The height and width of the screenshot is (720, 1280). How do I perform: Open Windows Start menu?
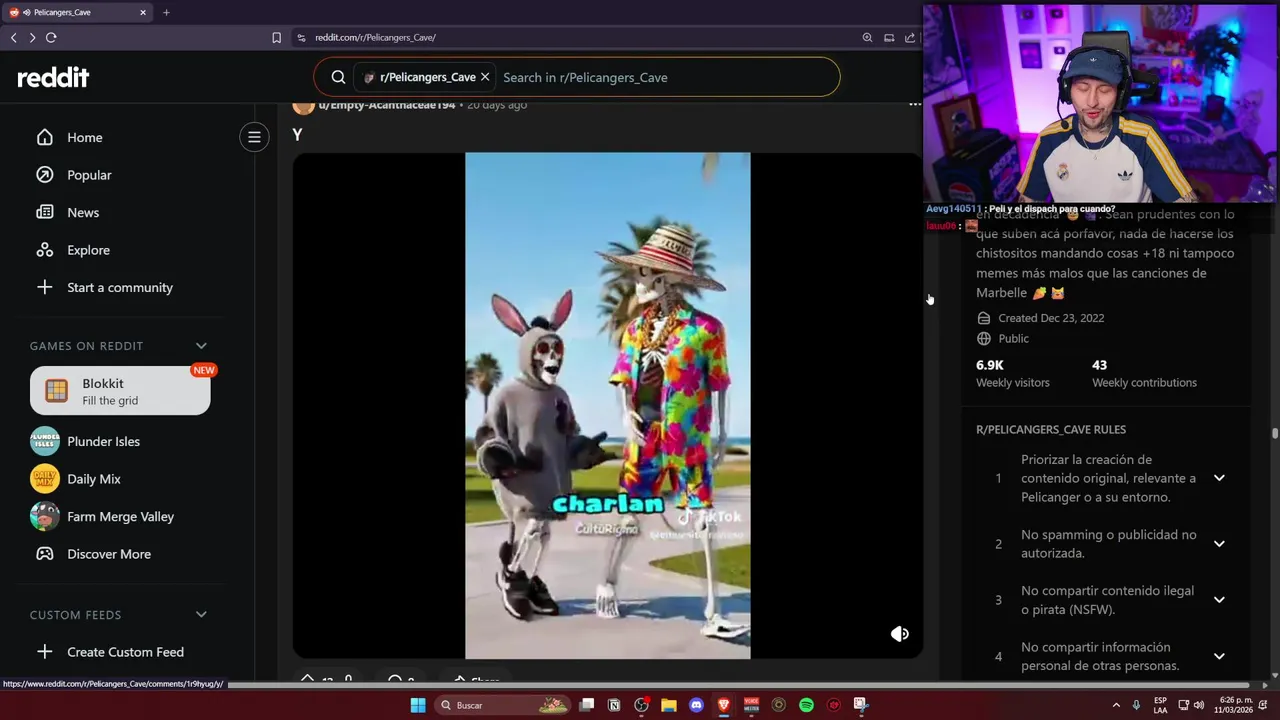pos(418,705)
